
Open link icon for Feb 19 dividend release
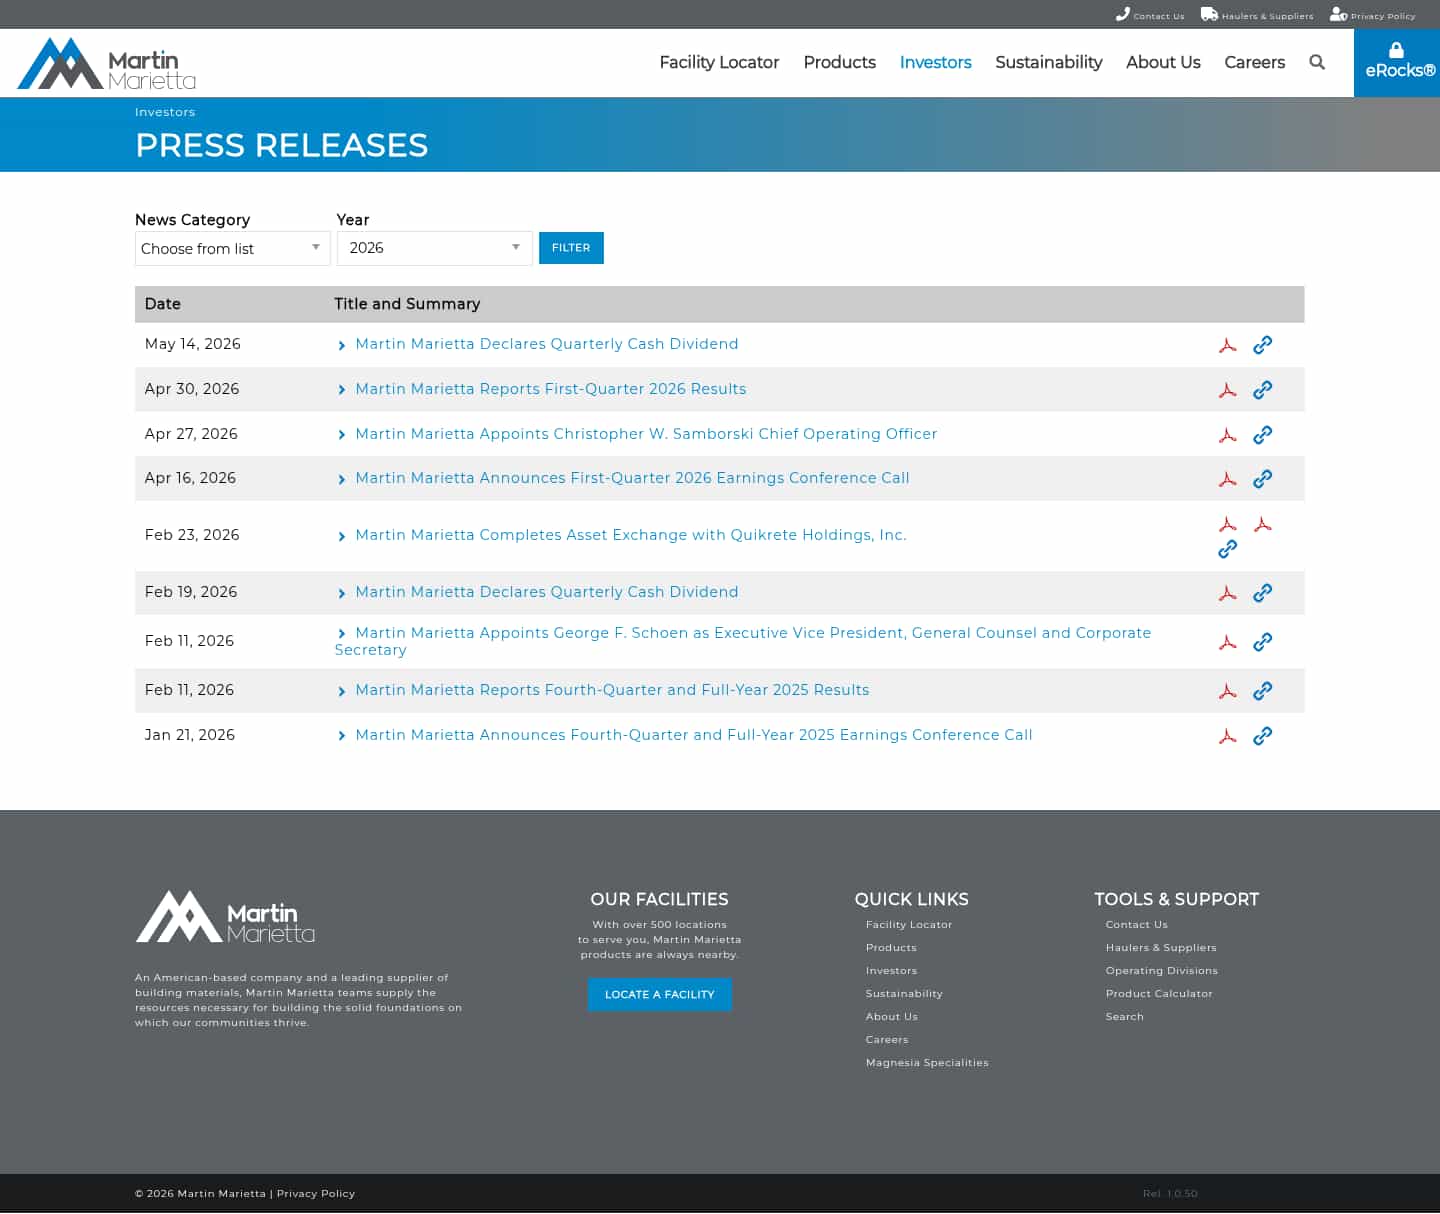click(1263, 593)
